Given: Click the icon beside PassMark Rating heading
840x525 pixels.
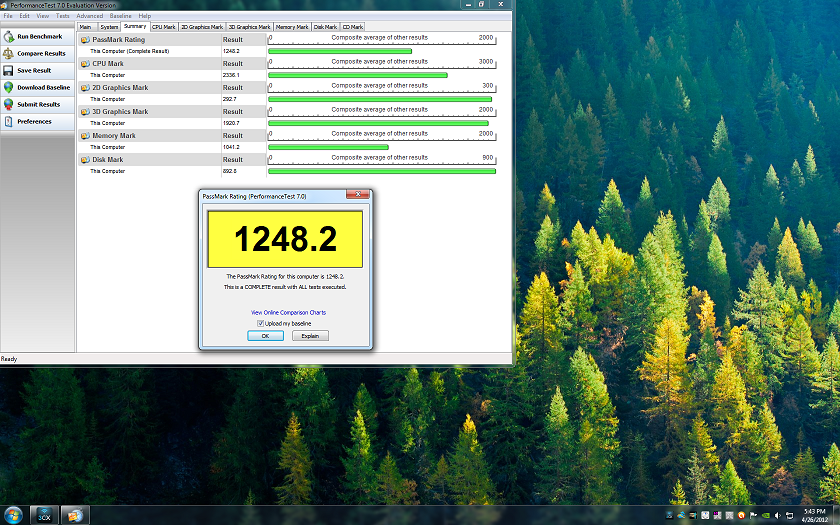Looking at the screenshot, I should click(x=84, y=40).
